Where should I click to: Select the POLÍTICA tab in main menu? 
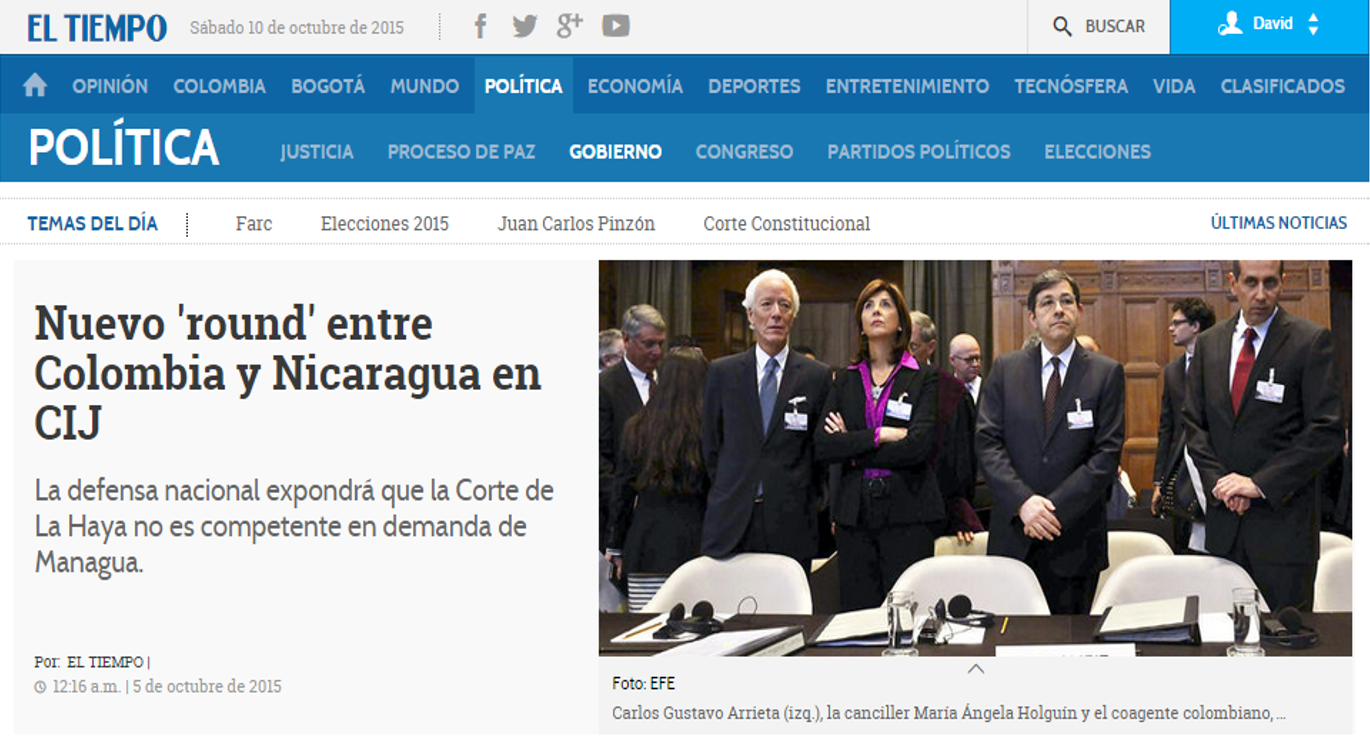[524, 86]
